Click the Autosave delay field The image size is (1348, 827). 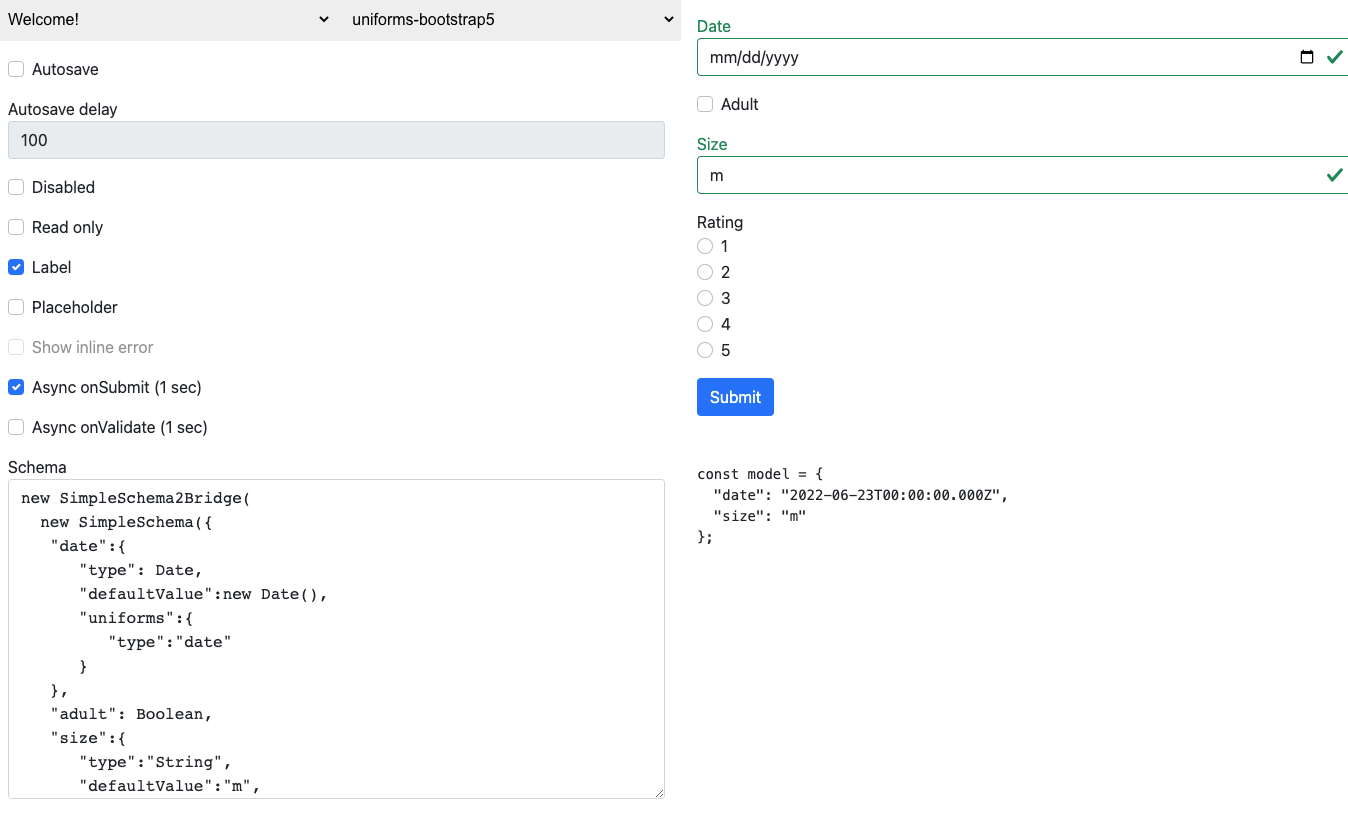336,140
